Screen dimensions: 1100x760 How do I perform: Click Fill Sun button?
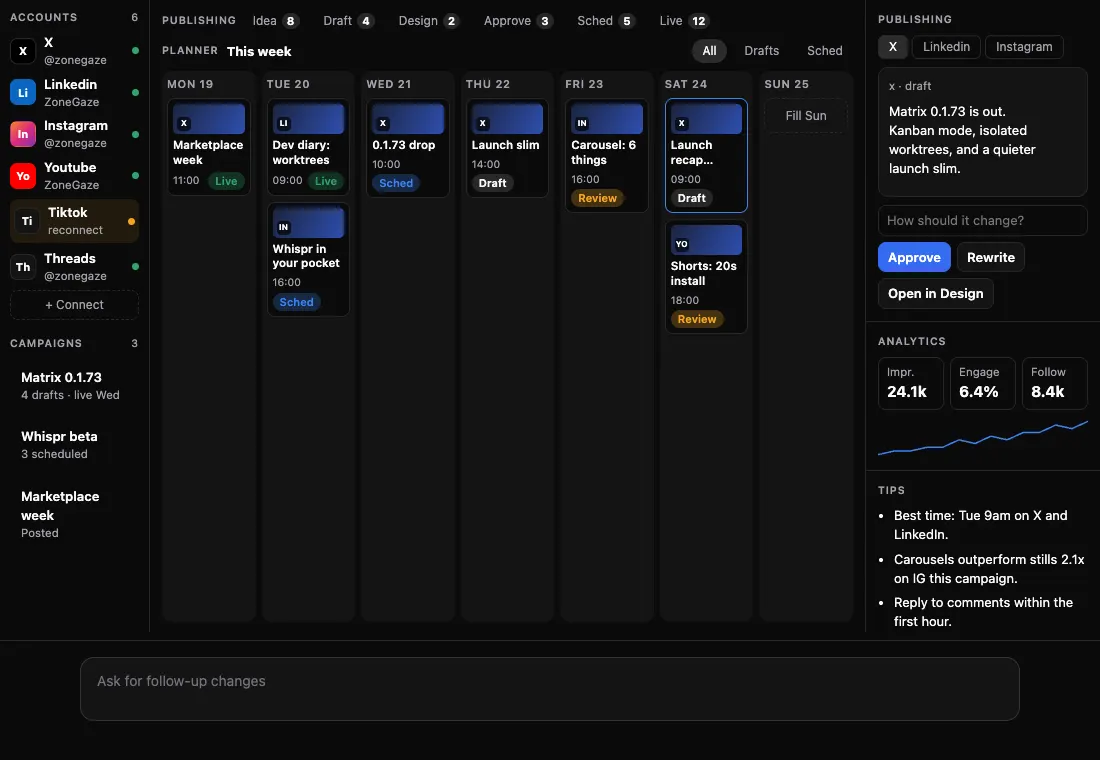(805, 116)
